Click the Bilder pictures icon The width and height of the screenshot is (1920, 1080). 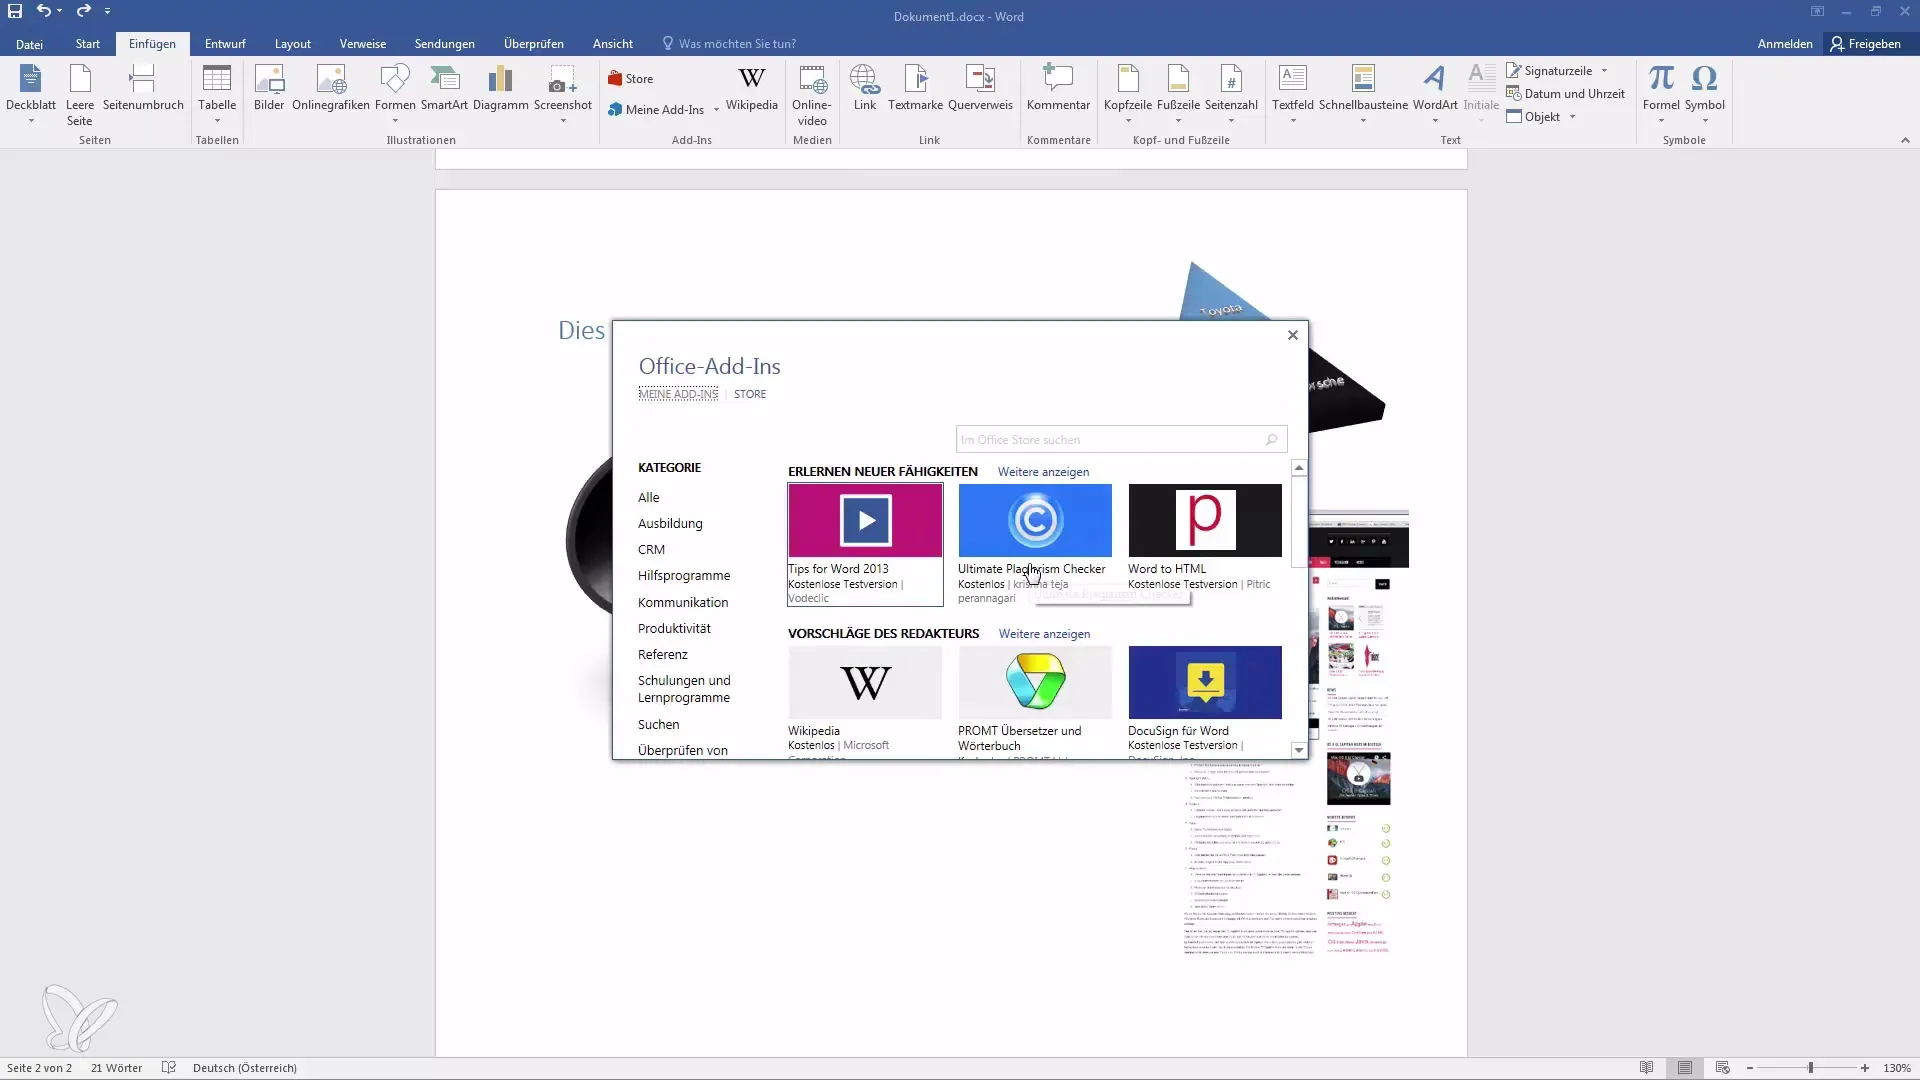point(269,88)
